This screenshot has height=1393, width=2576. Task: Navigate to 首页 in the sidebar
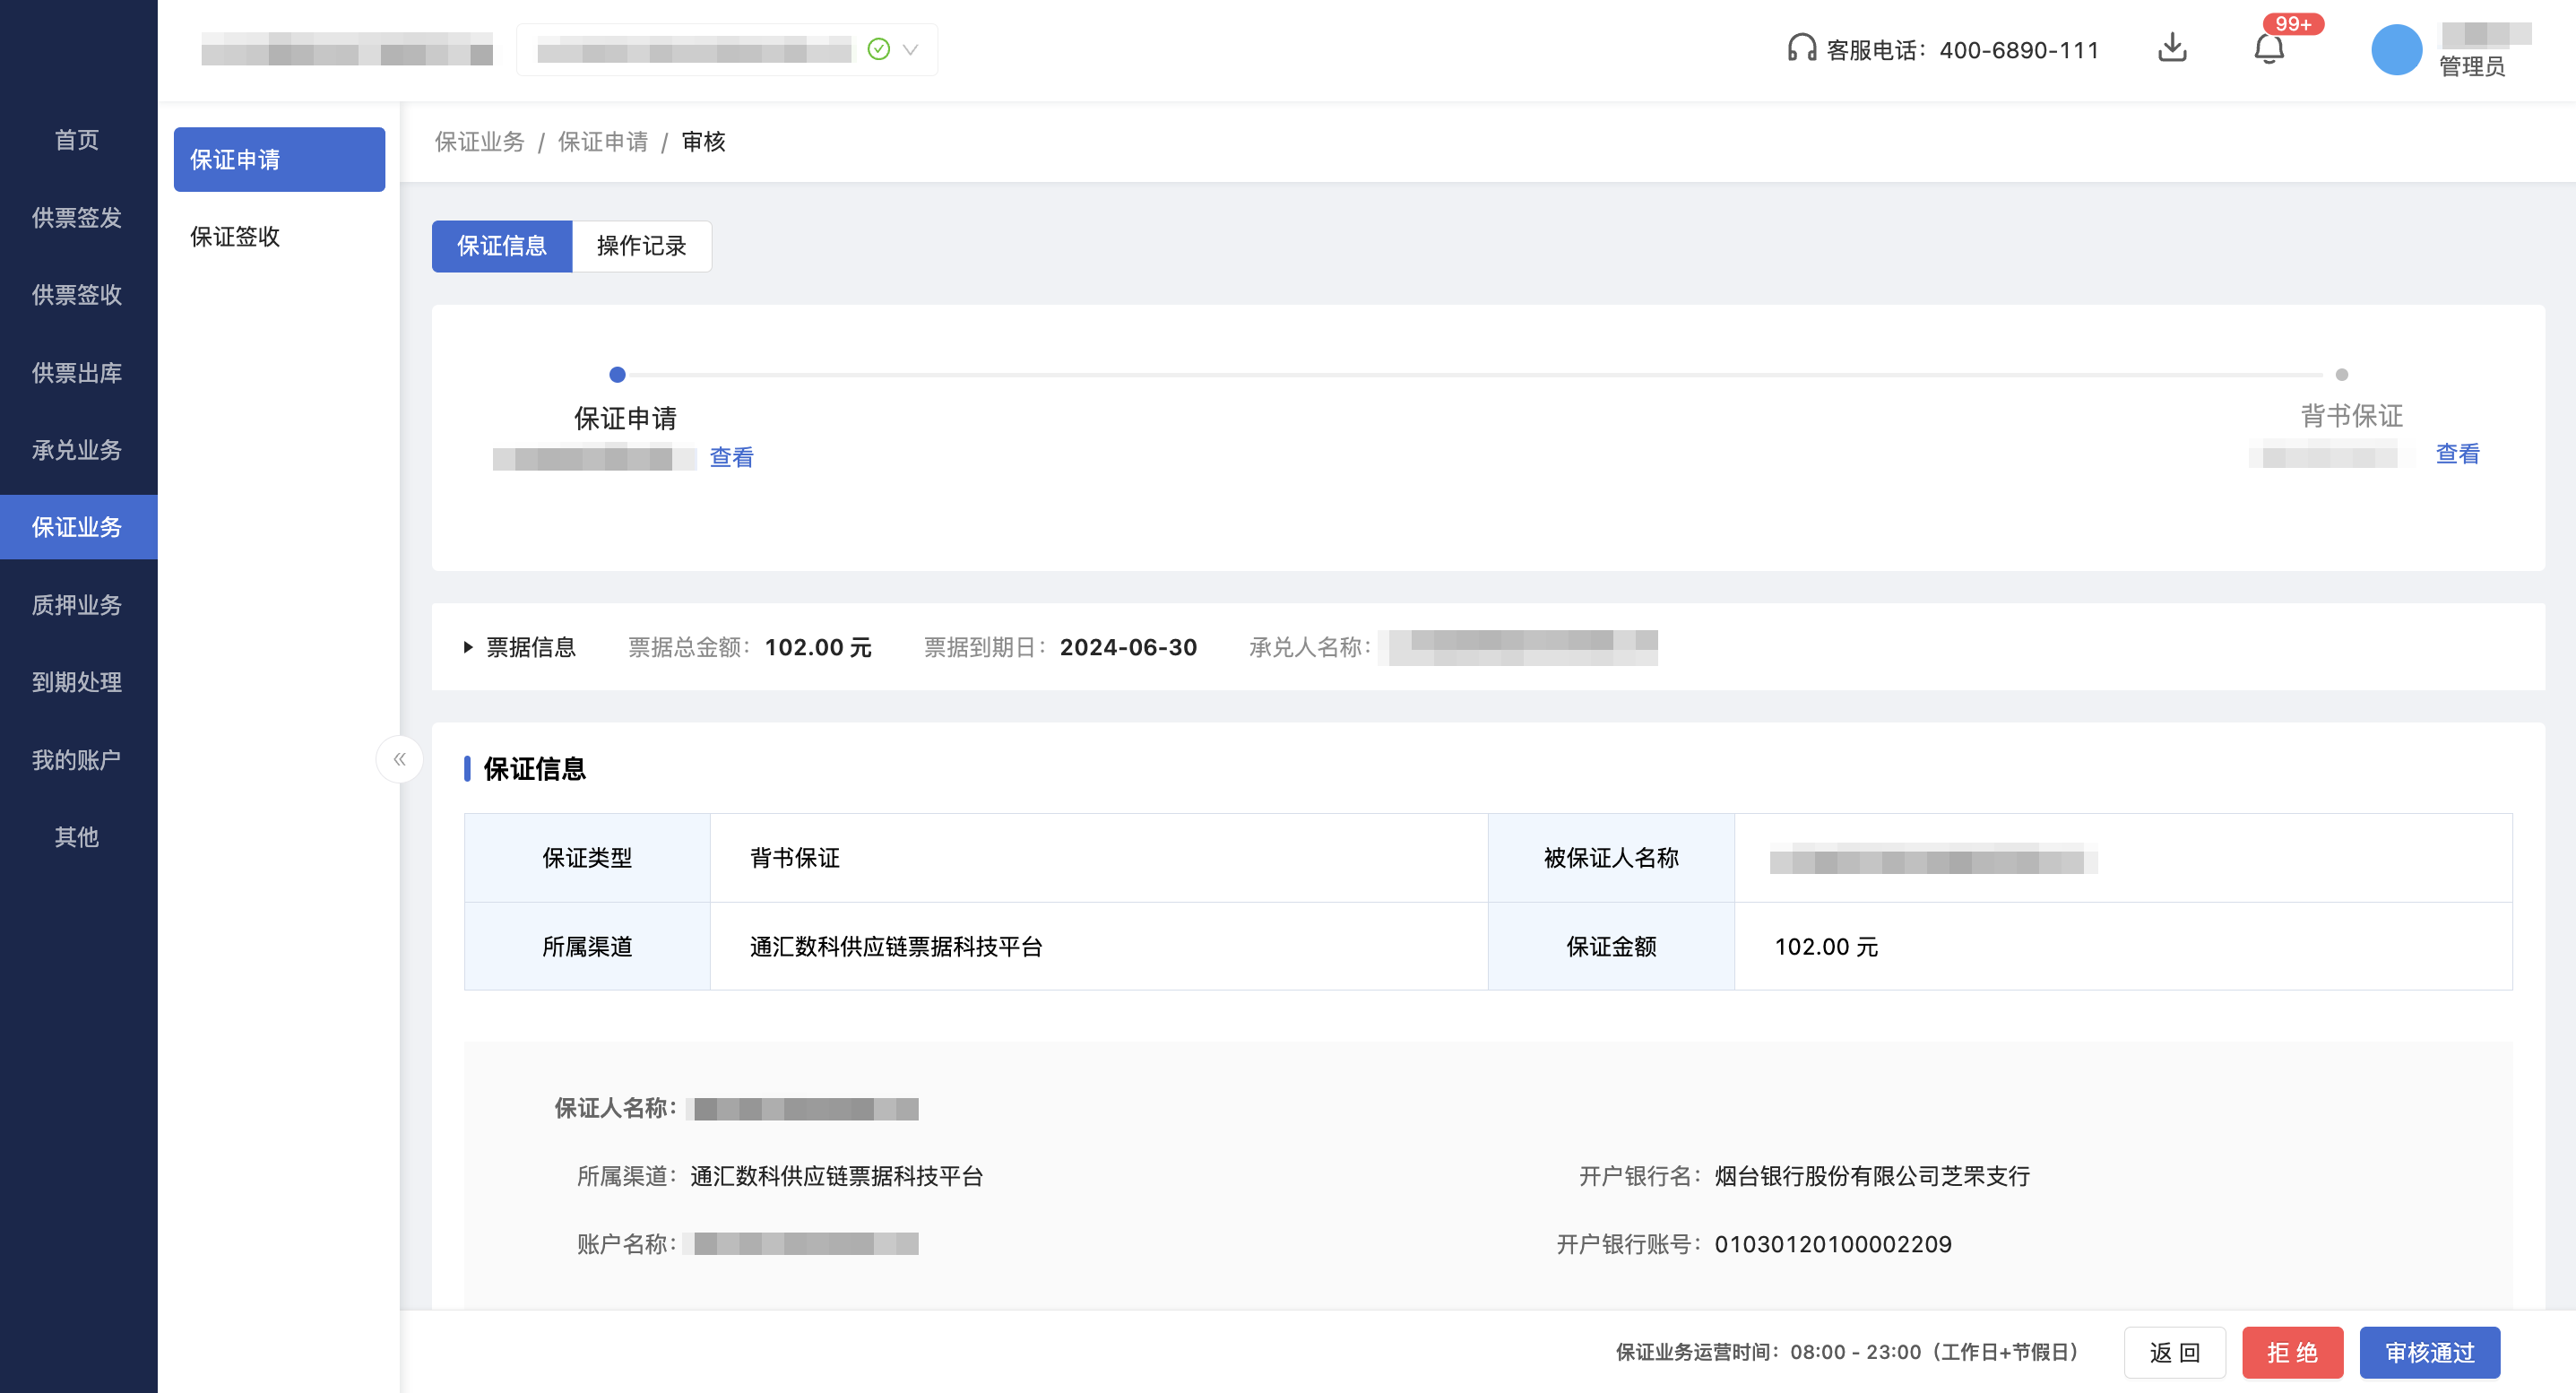click(x=78, y=140)
